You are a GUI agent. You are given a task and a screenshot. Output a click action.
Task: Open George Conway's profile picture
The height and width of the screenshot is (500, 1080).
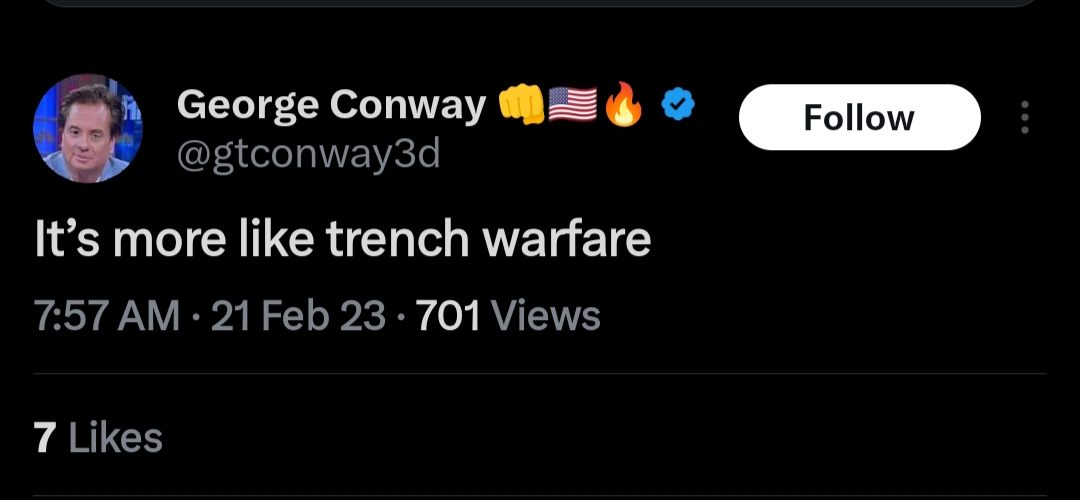88,128
